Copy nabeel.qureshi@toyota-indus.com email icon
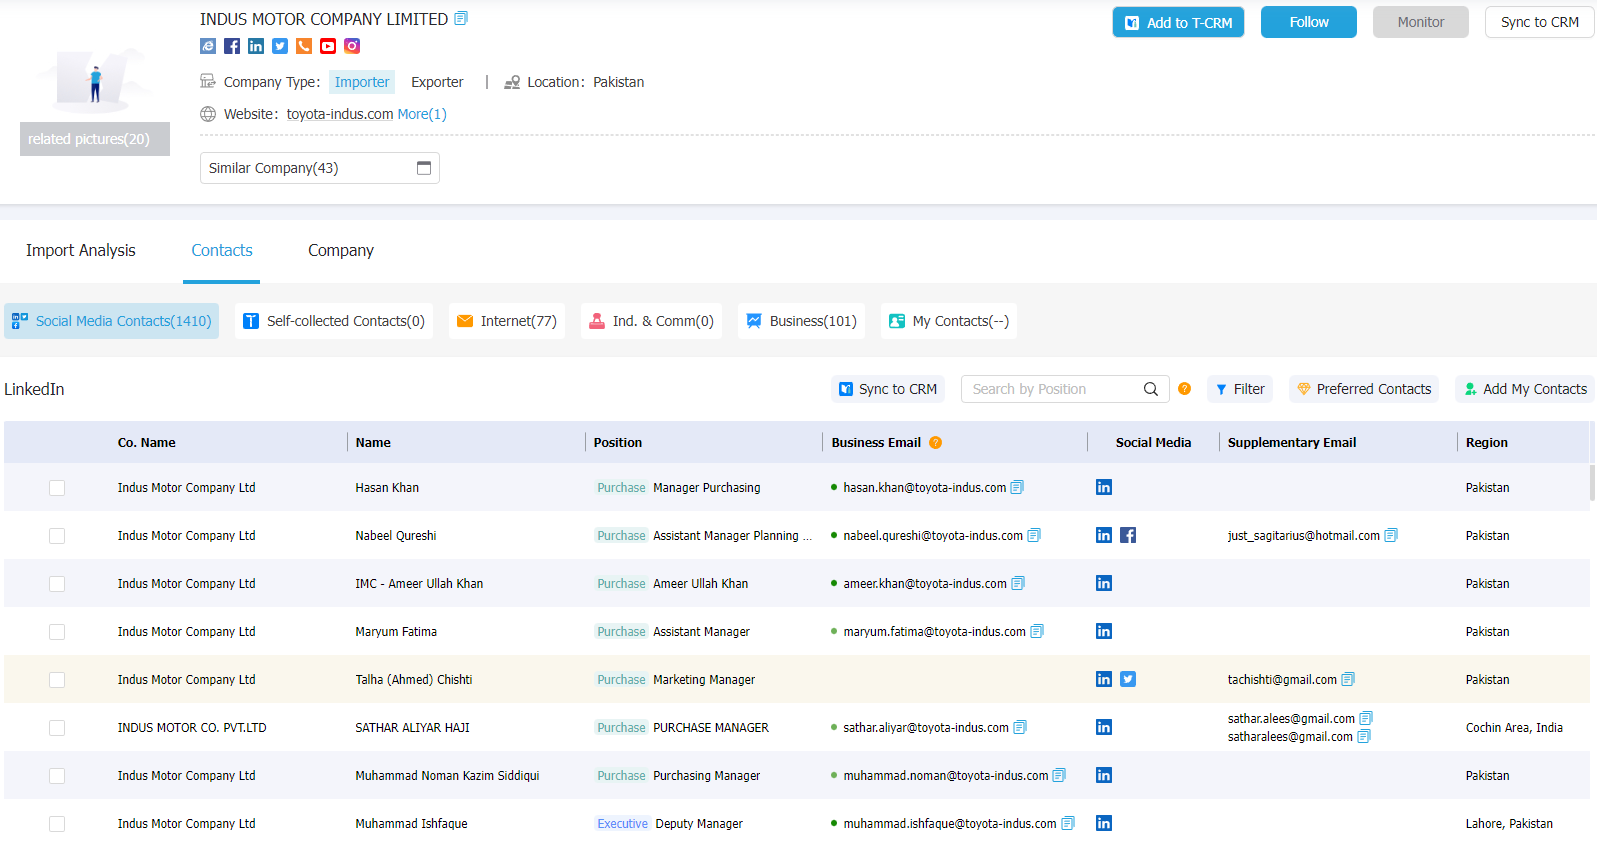This screenshot has height=842, width=1597. [x=1034, y=535]
